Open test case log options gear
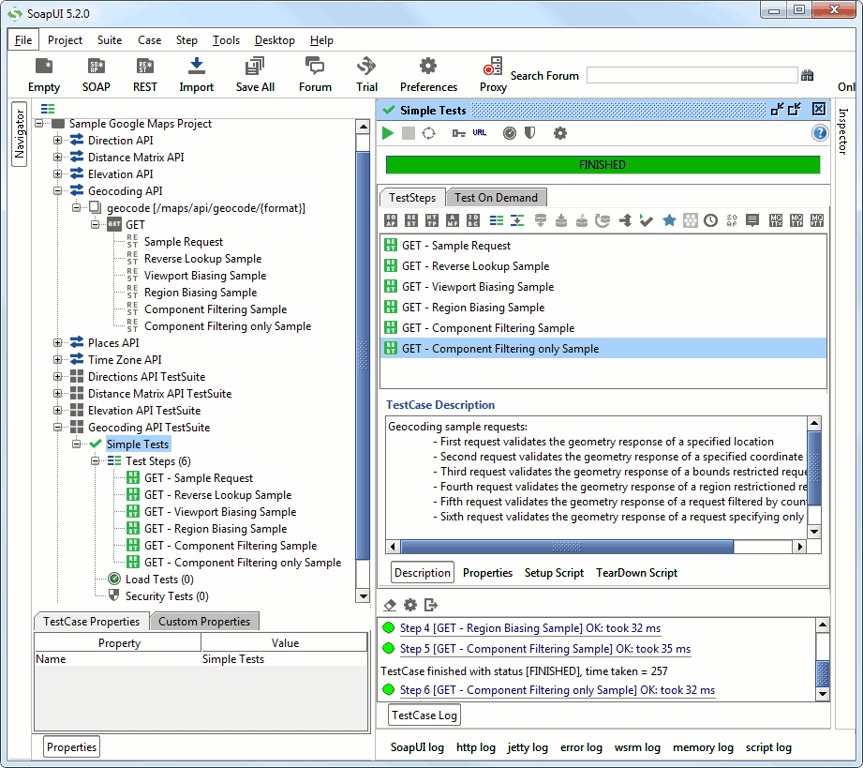 tap(411, 605)
